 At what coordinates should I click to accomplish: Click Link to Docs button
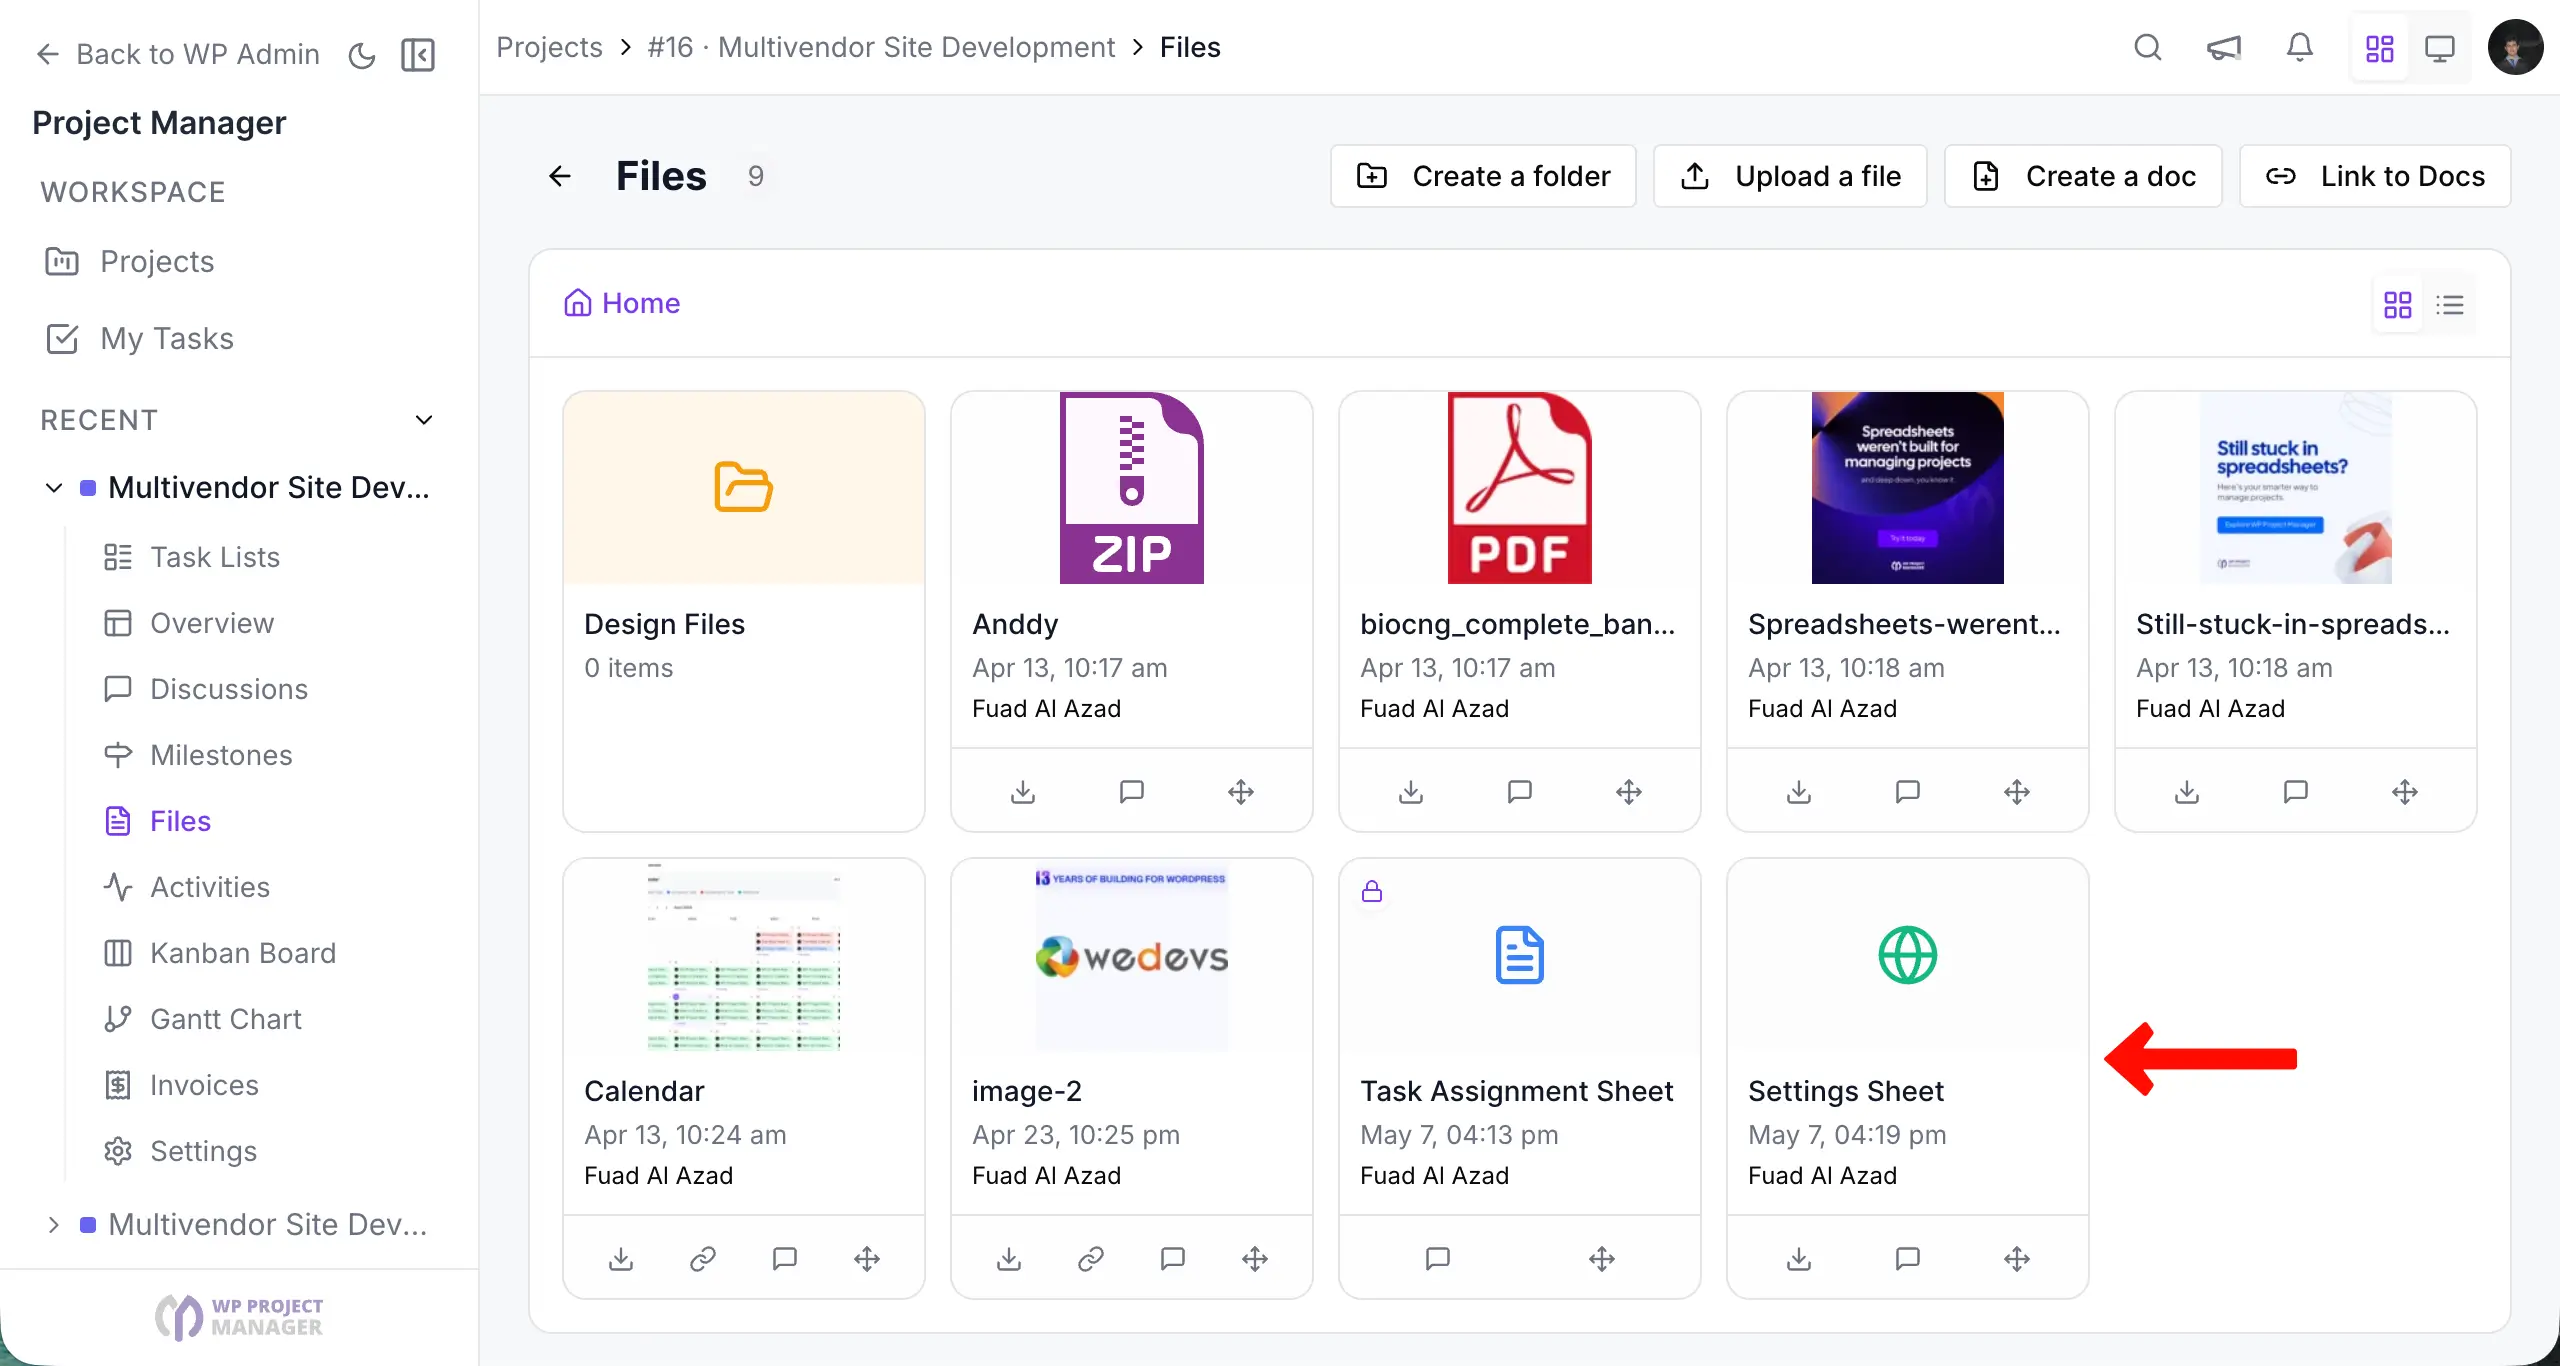click(x=2375, y=176)
